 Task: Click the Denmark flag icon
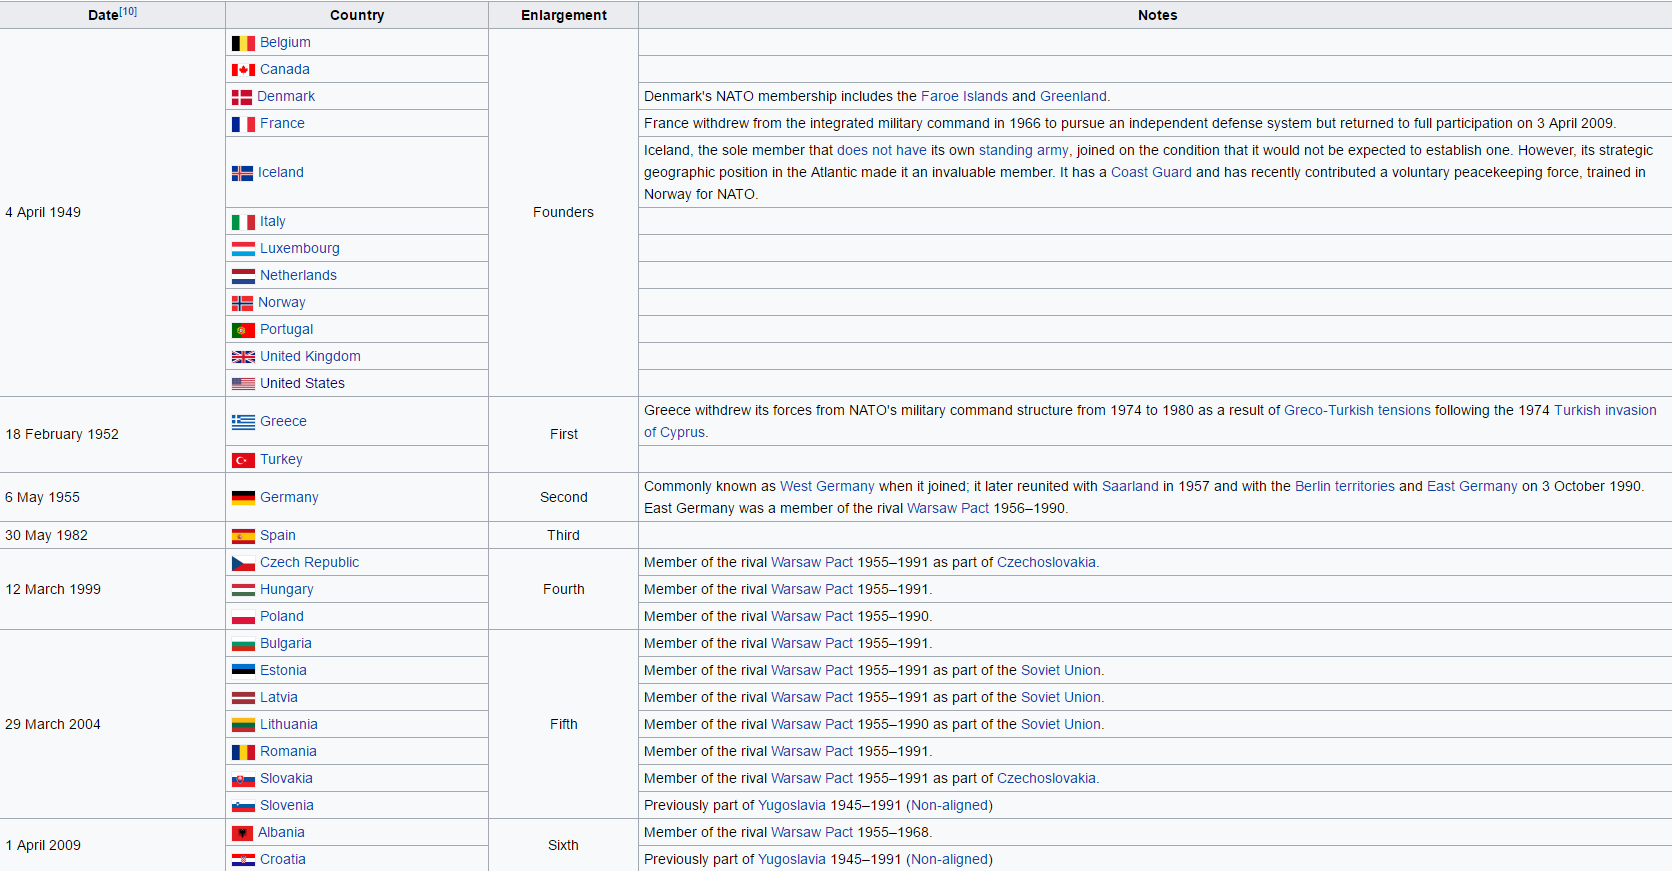(x=242, y=97)
